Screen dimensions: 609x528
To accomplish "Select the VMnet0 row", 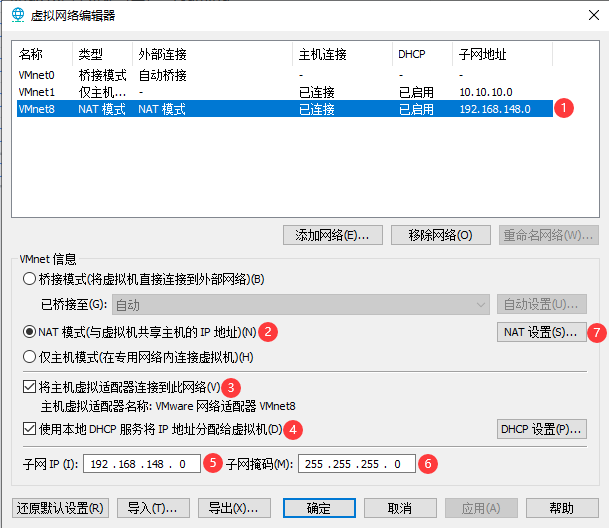I will 285,75.
